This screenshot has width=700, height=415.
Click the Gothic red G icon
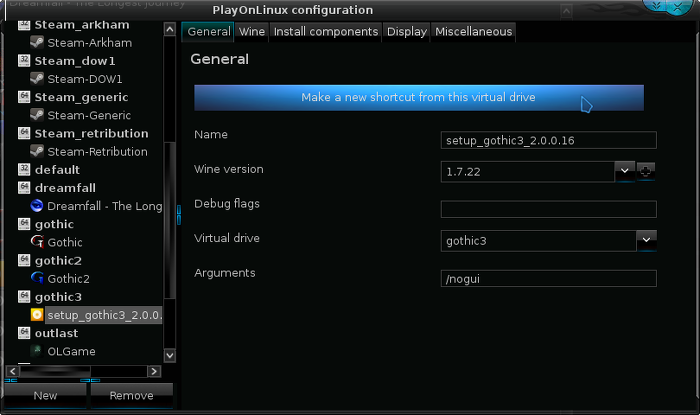(37, 242)
